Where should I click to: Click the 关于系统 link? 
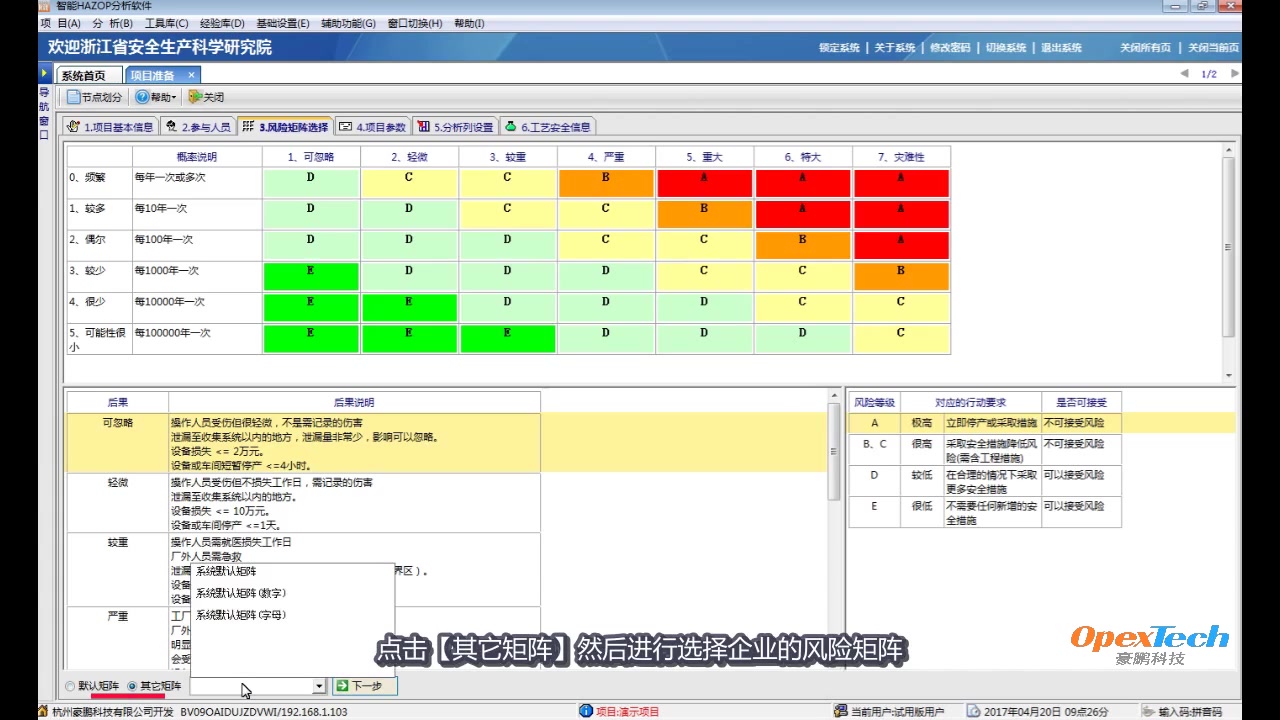[x=895, y=48]
